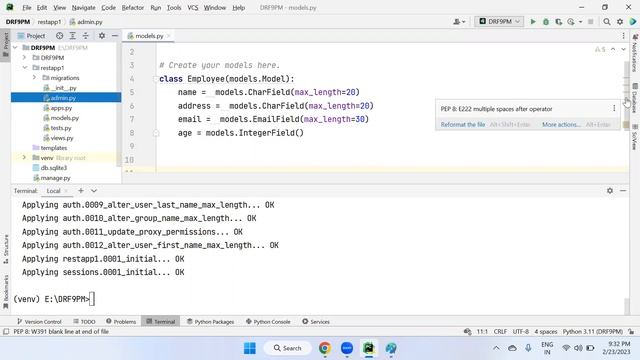Start debugging with the bug icon
Viewport: 640px width, 360px height.
(546, 22)
